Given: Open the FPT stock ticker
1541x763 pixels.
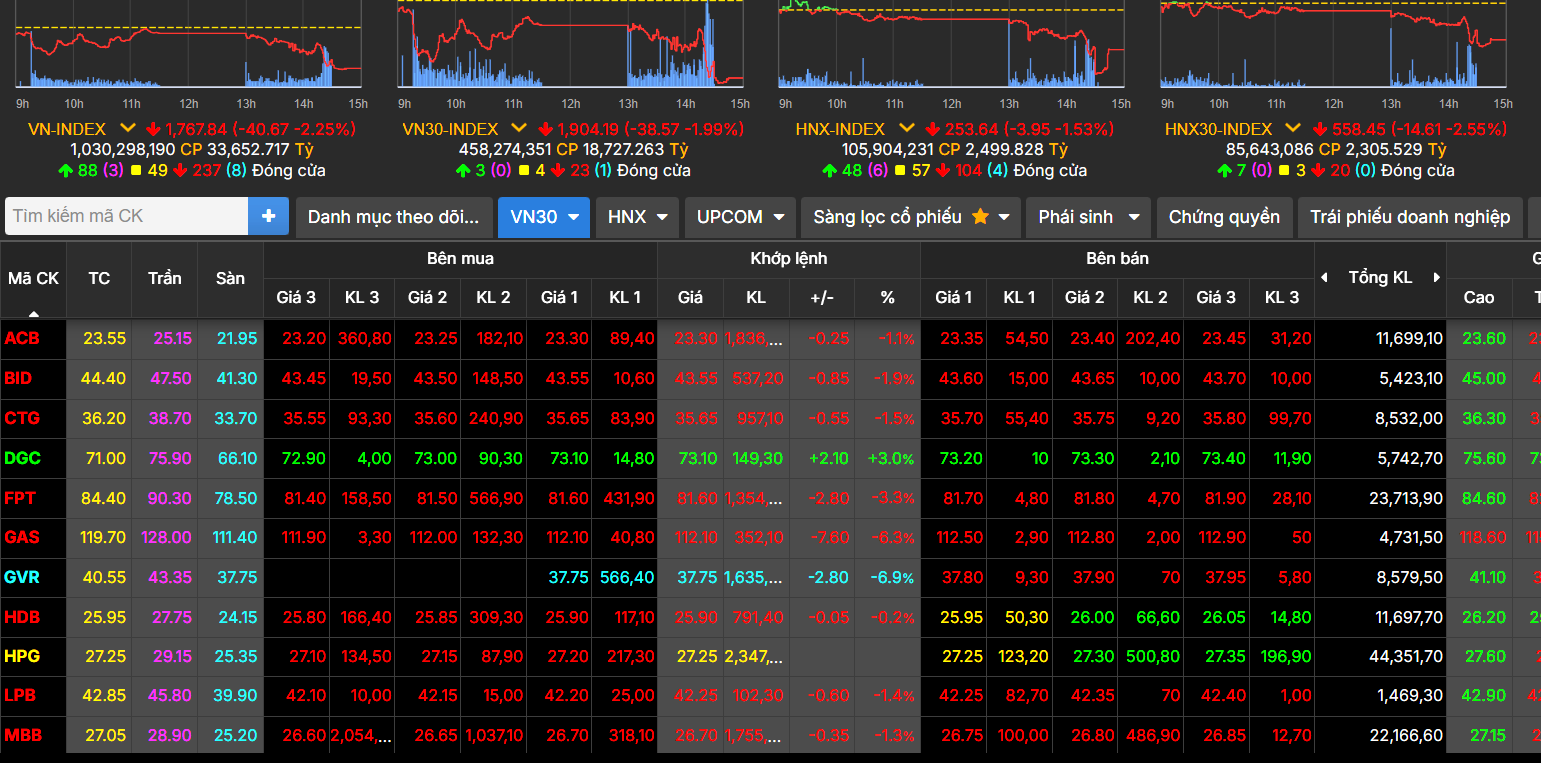Looking at the screenshot, I should pos(21,498).
